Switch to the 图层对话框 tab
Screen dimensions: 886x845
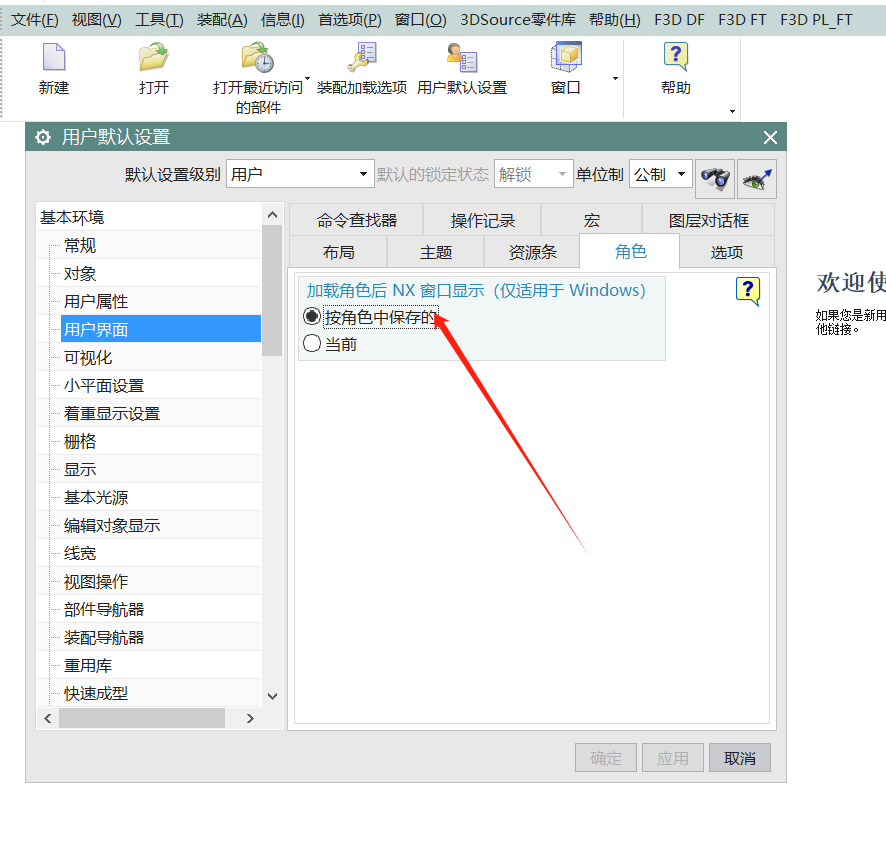coord(709,220)
